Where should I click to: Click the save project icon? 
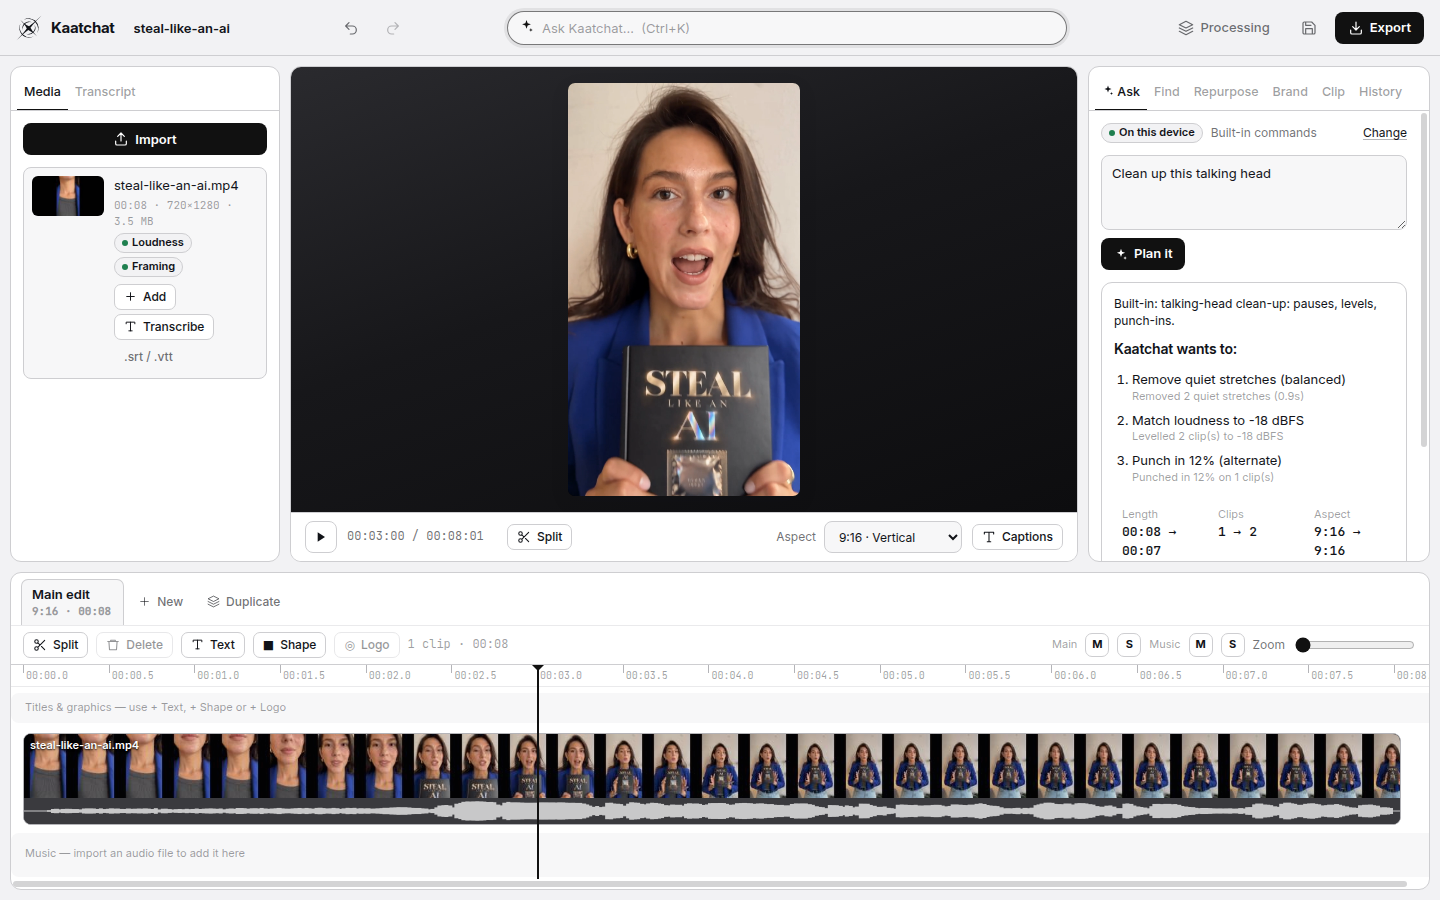(1309, 28)
